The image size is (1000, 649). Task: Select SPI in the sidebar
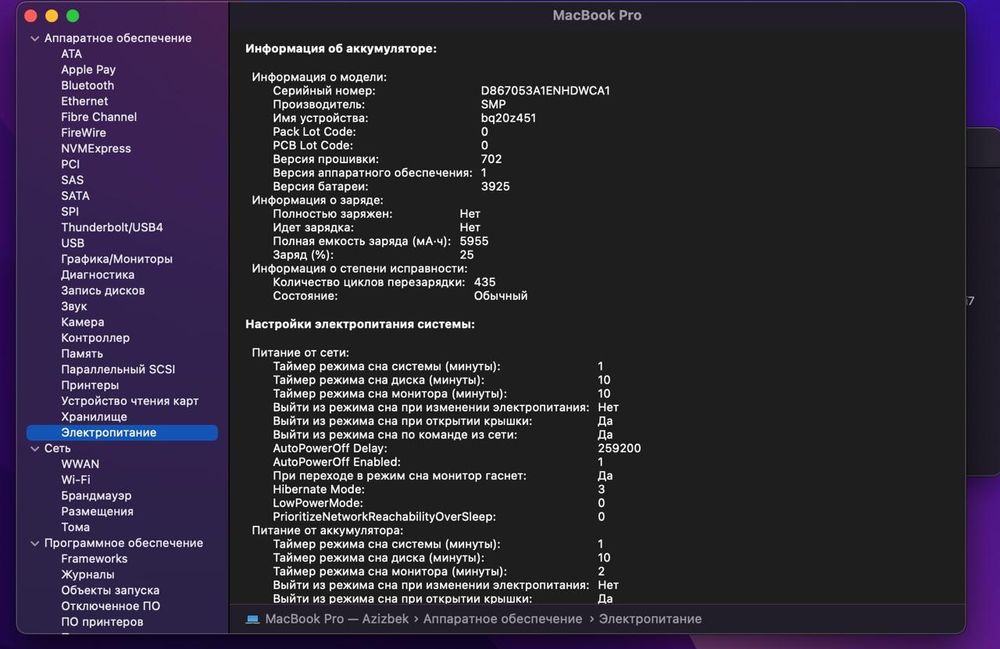(70, 212)
